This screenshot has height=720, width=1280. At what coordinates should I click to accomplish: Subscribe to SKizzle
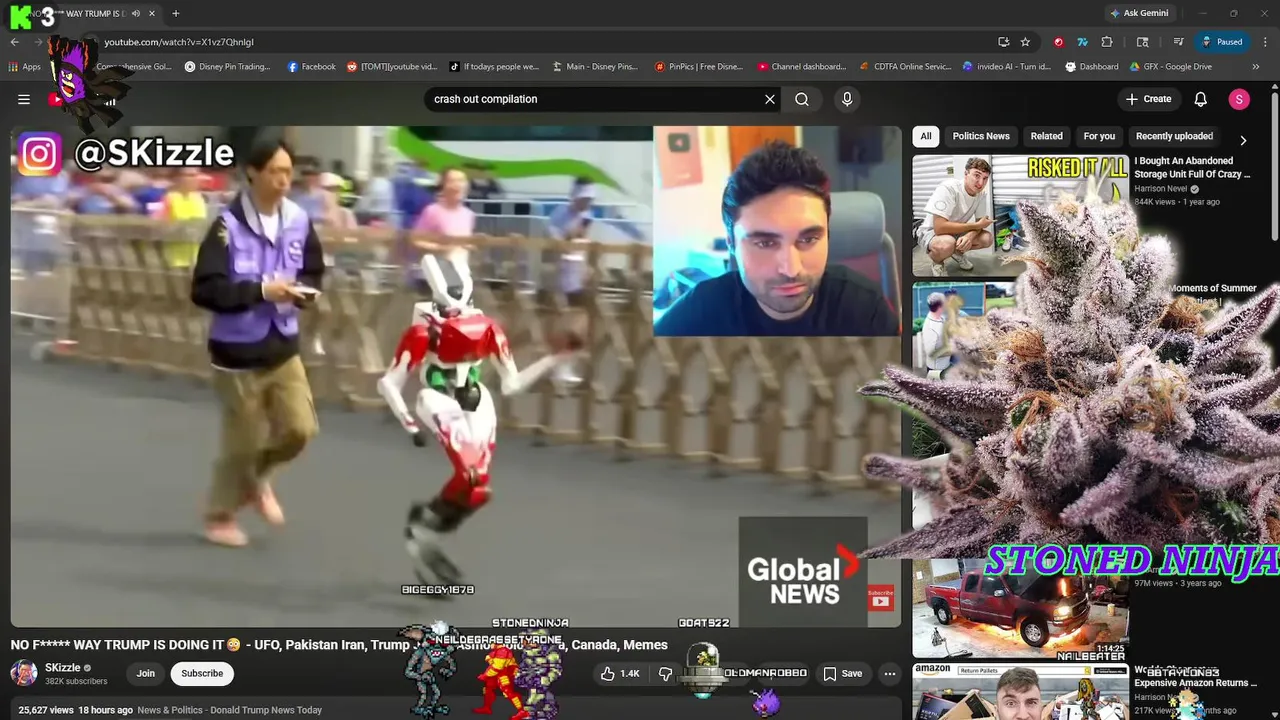point(202,673)
